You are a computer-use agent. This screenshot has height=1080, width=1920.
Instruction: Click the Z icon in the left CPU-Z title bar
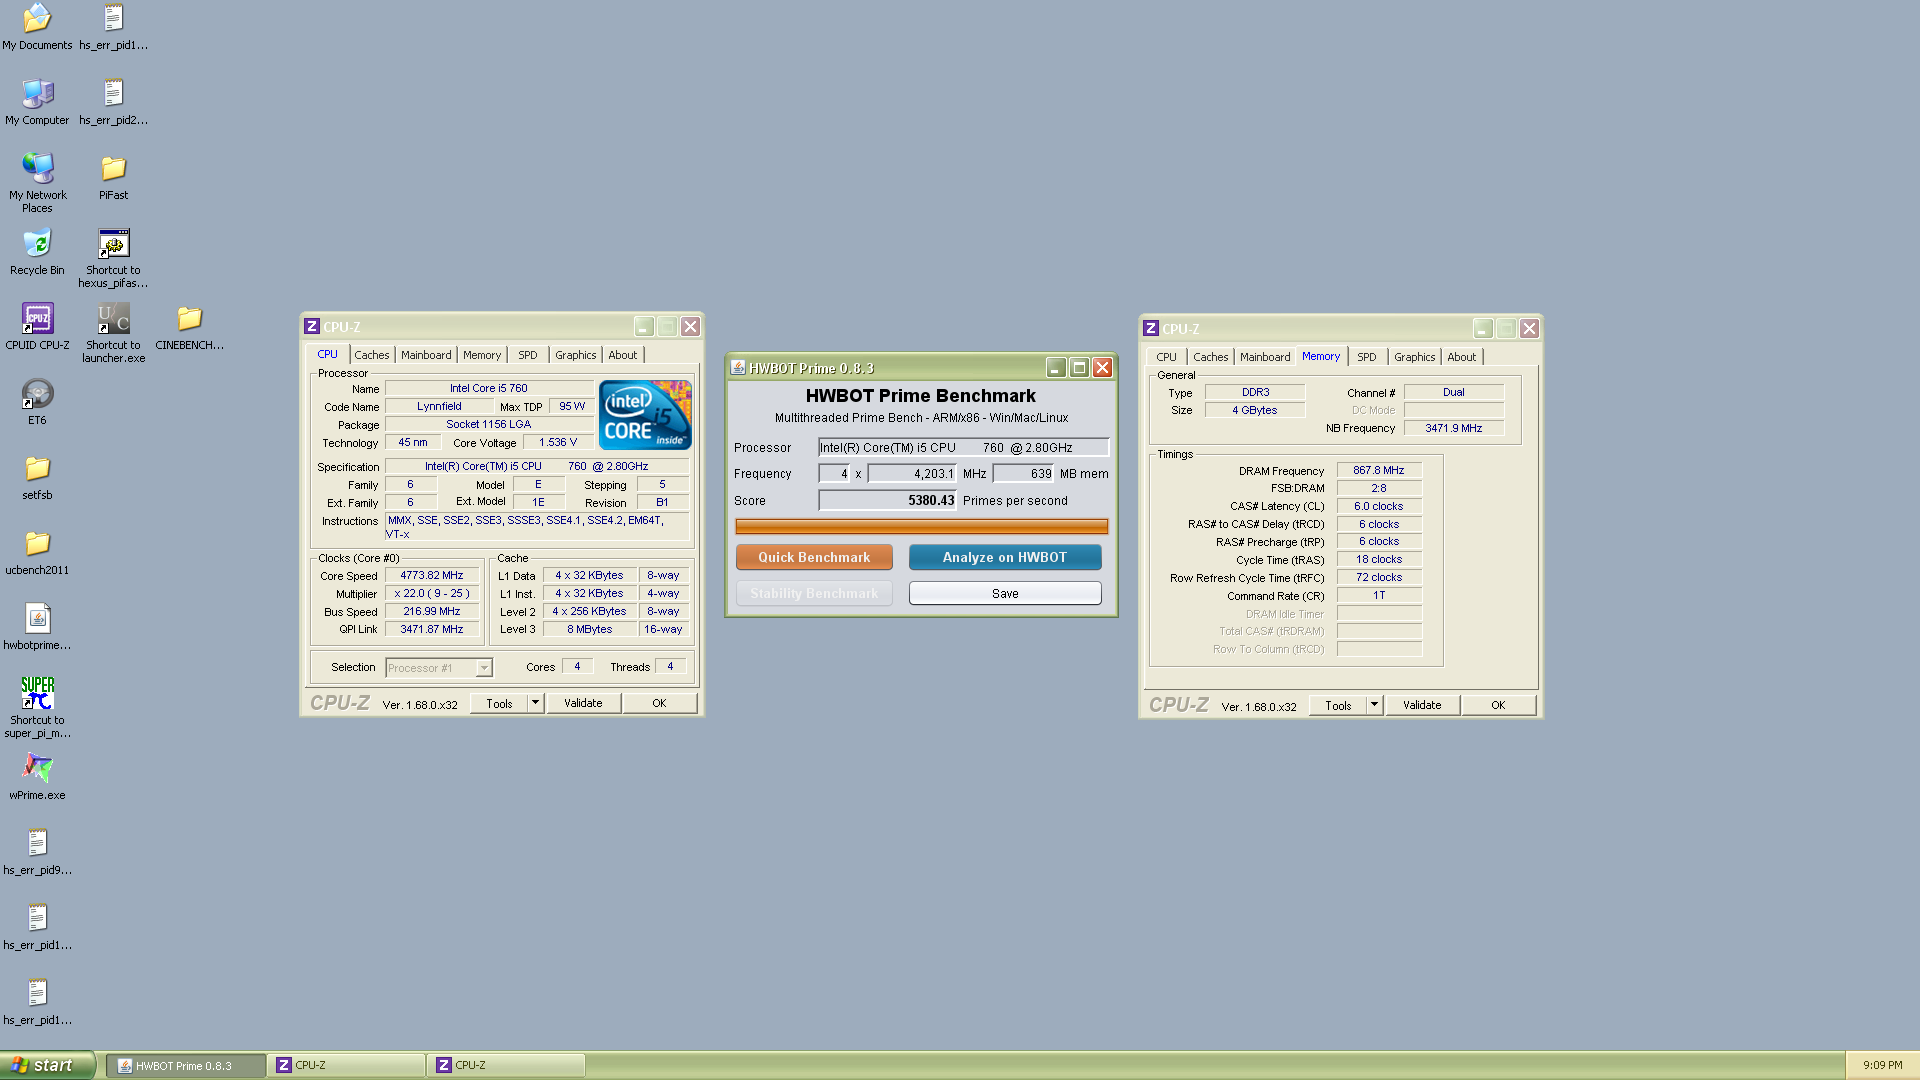(312, 327)
